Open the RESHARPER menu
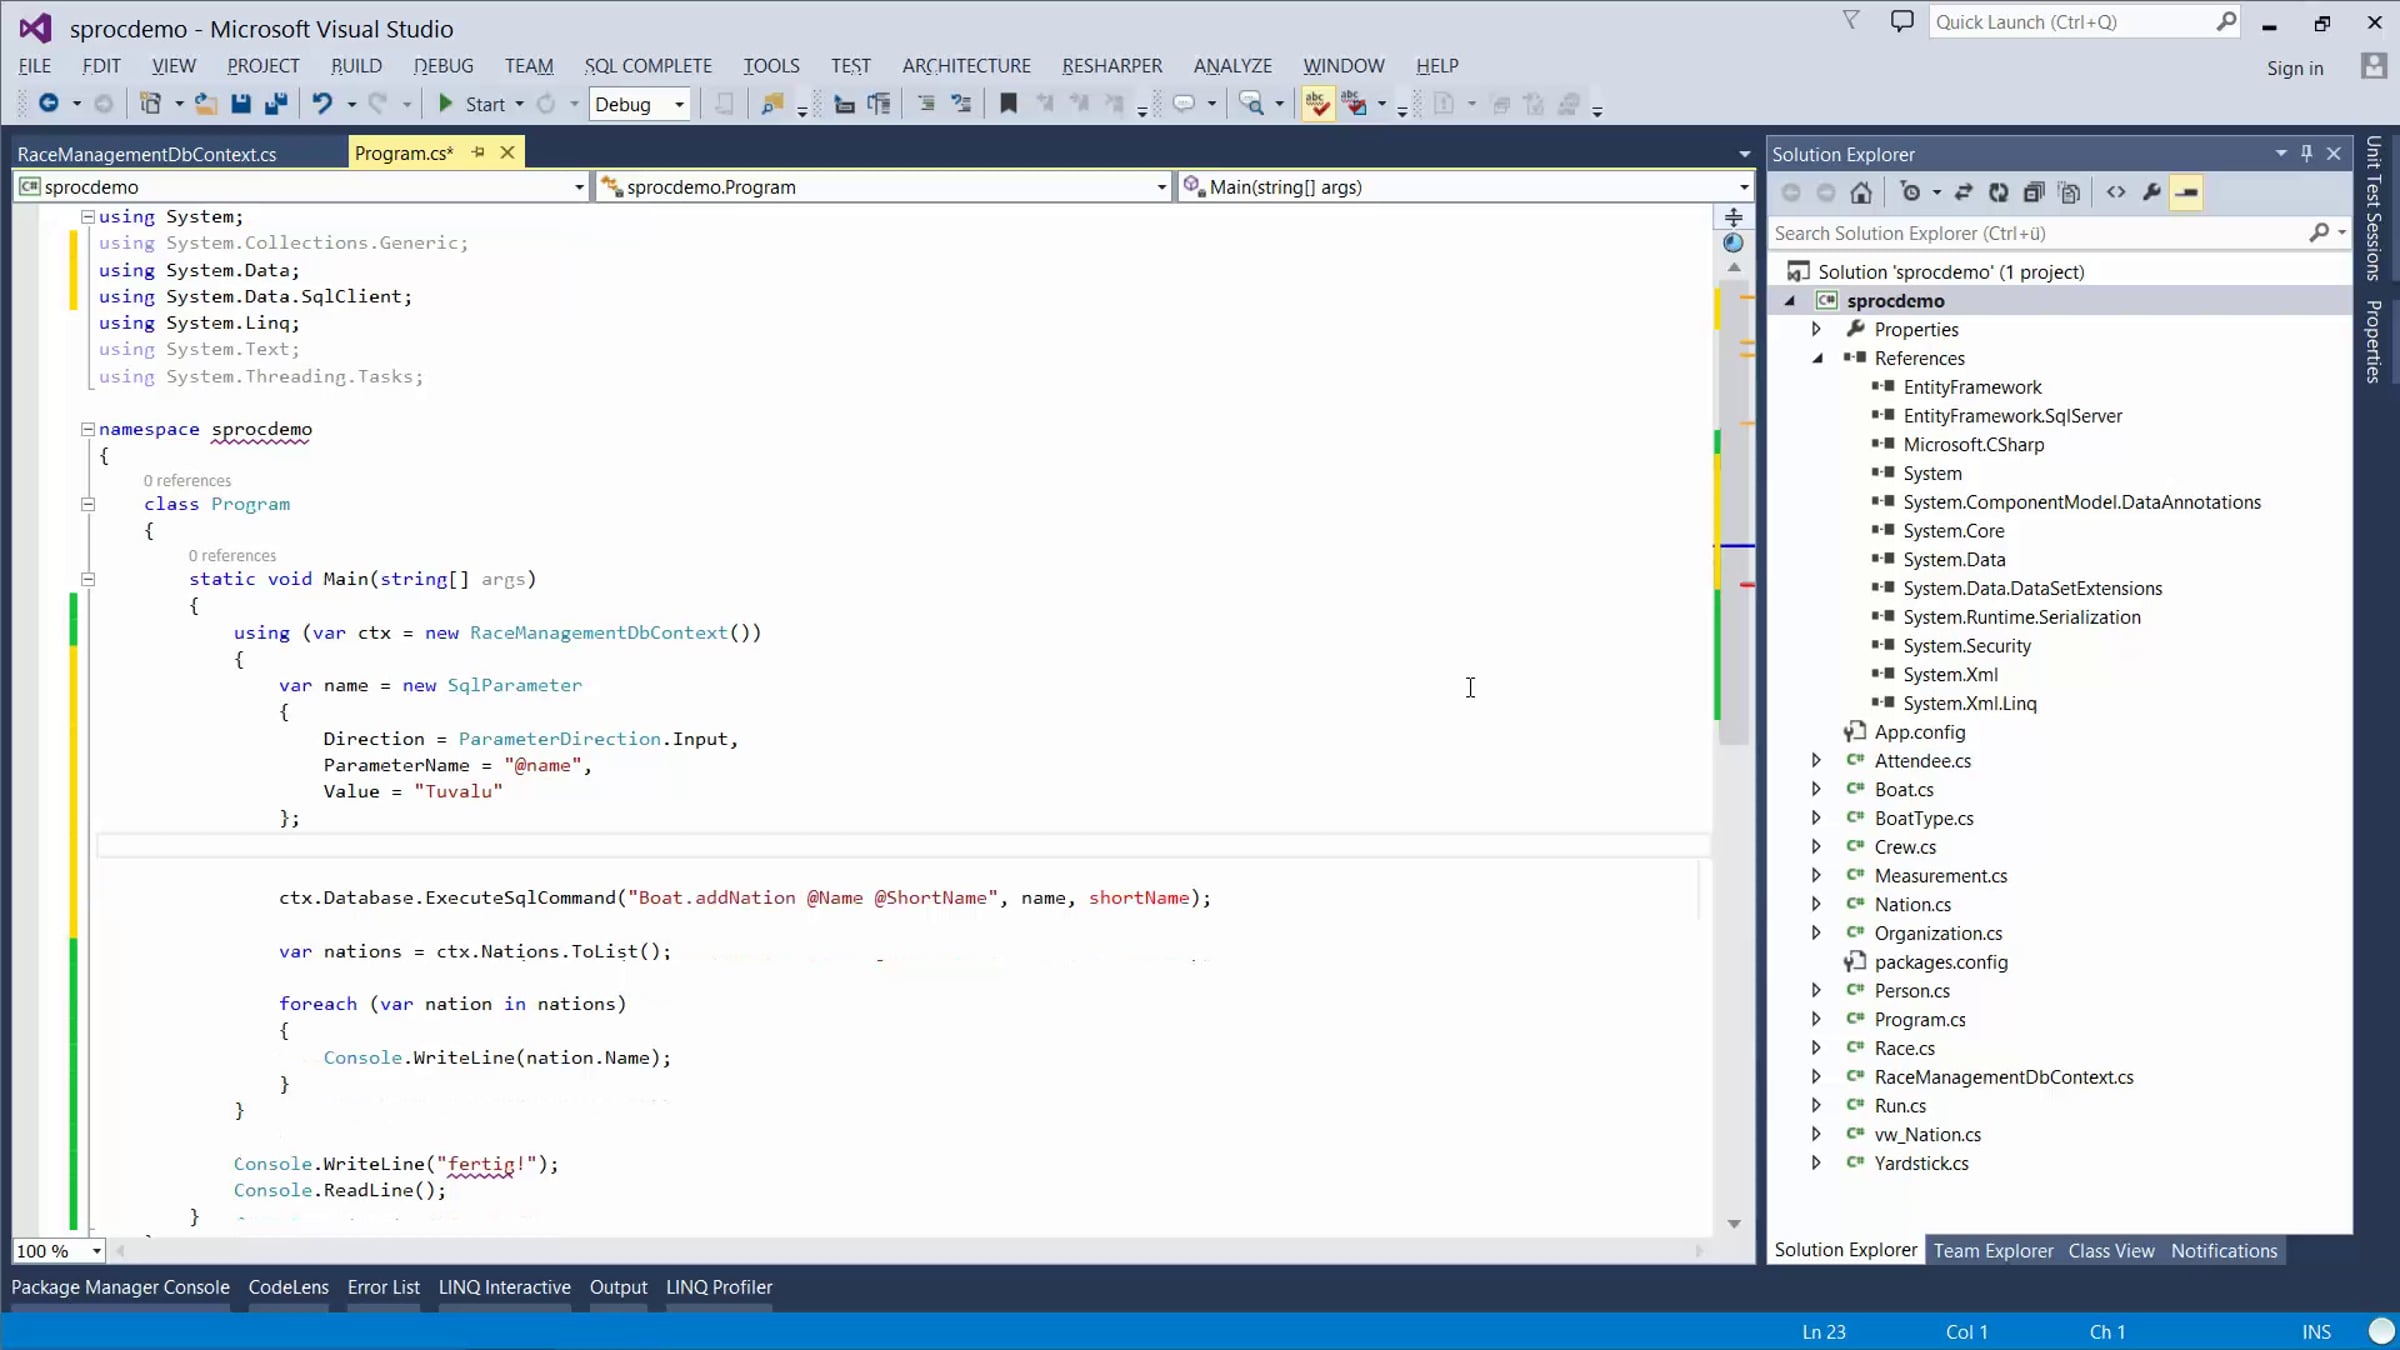The image size is (2400, 1350). [x=1112, y=66]
